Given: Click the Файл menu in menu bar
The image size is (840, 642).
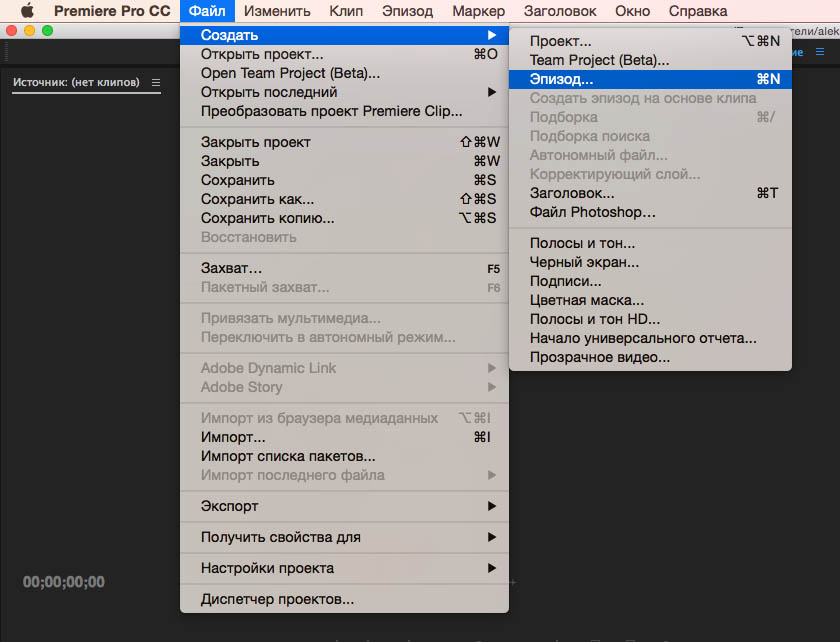Looking at the screenshot, I should click(207, 11).
